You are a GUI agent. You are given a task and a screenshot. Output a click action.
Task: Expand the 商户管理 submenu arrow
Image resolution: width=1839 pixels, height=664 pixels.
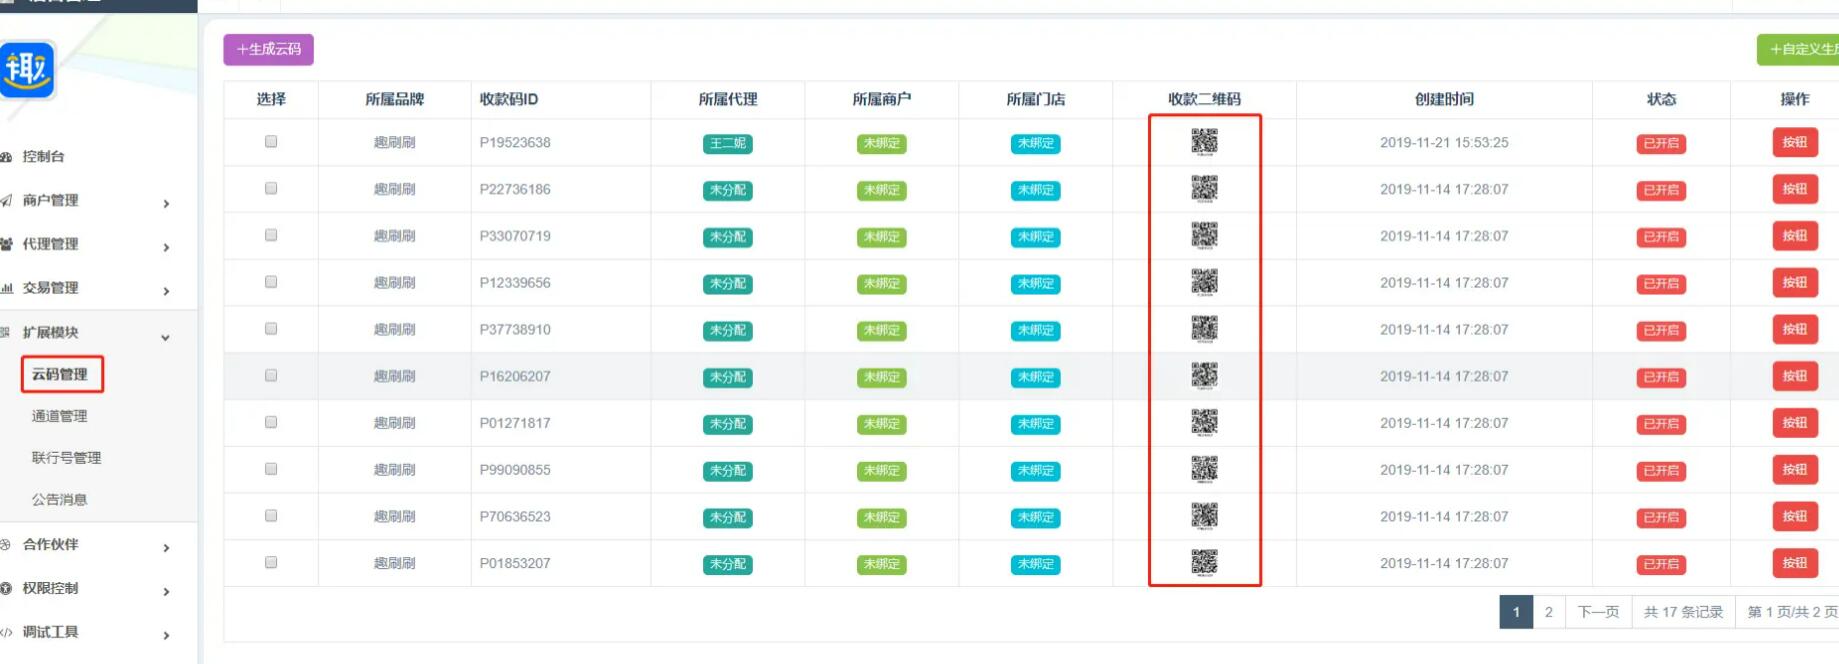tap(166, 204)
